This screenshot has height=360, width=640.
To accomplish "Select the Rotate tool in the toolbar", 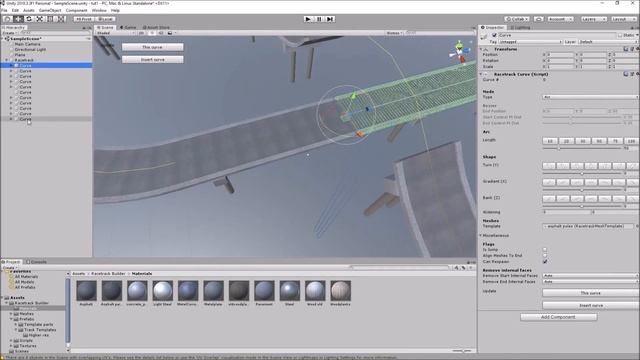I will [29, 19].
